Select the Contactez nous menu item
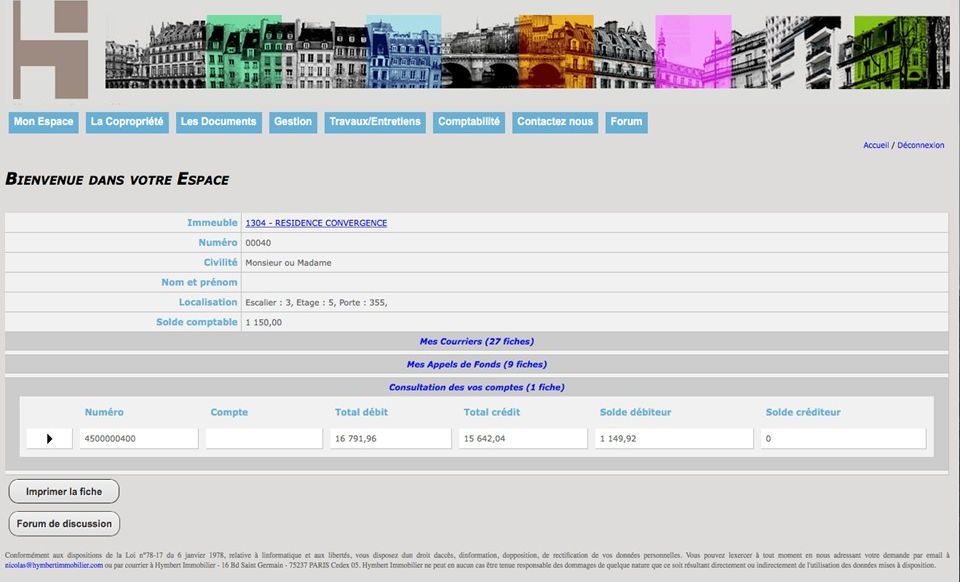This screenshot has height=582, width=960. 555,122
